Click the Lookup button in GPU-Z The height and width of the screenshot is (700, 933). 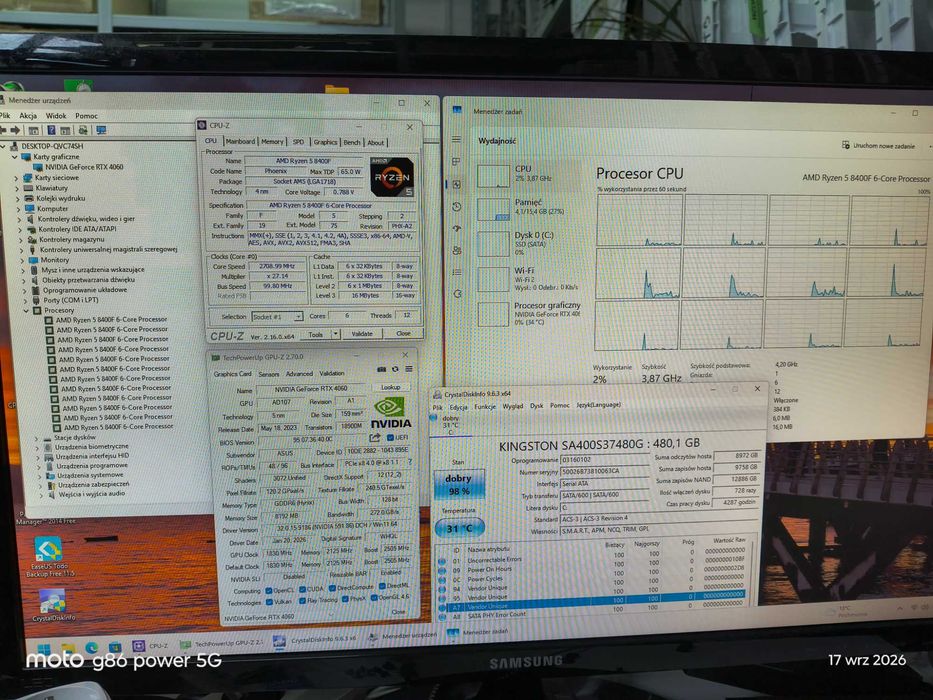click(390, 387)
